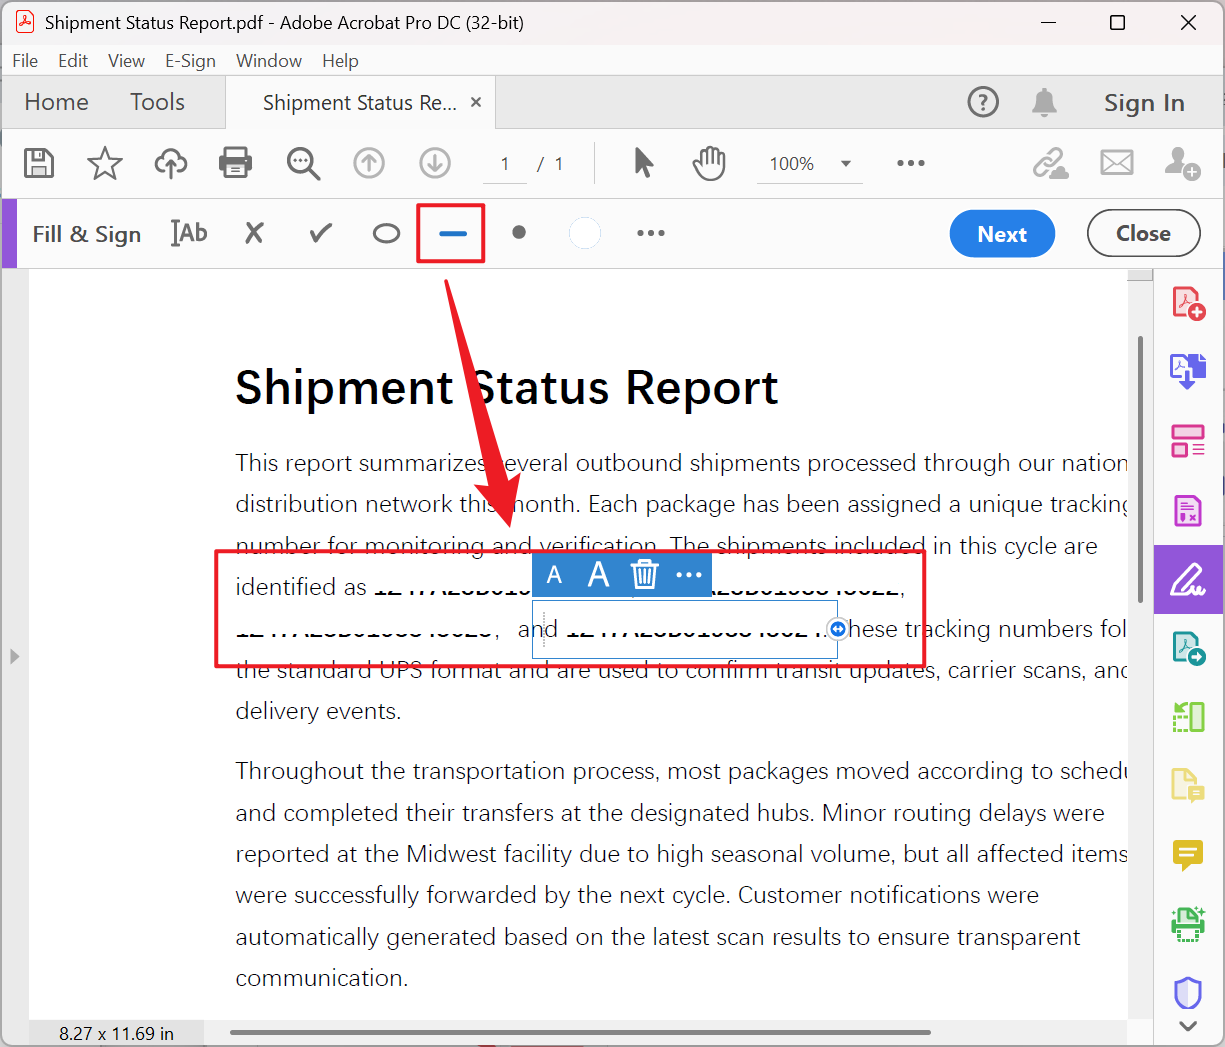This screenshot has width=1225, height=1047.
Task: Select the Hand pan tool
Action: point(709,163)
